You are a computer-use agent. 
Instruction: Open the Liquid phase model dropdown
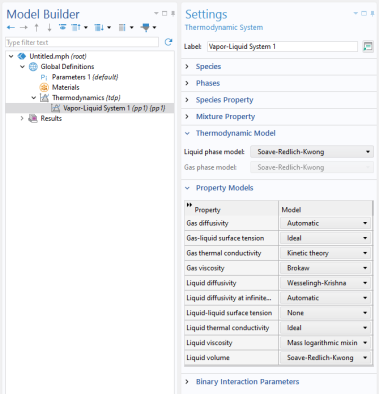point(312,152)
